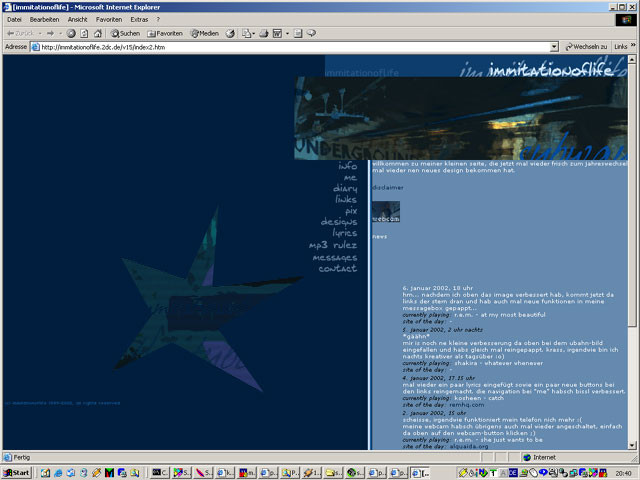Viewport: 640px width, 480px height.
Task: Click the vertical scrollbar thumb
Action: pyautogui.click(x=632, y=195)
